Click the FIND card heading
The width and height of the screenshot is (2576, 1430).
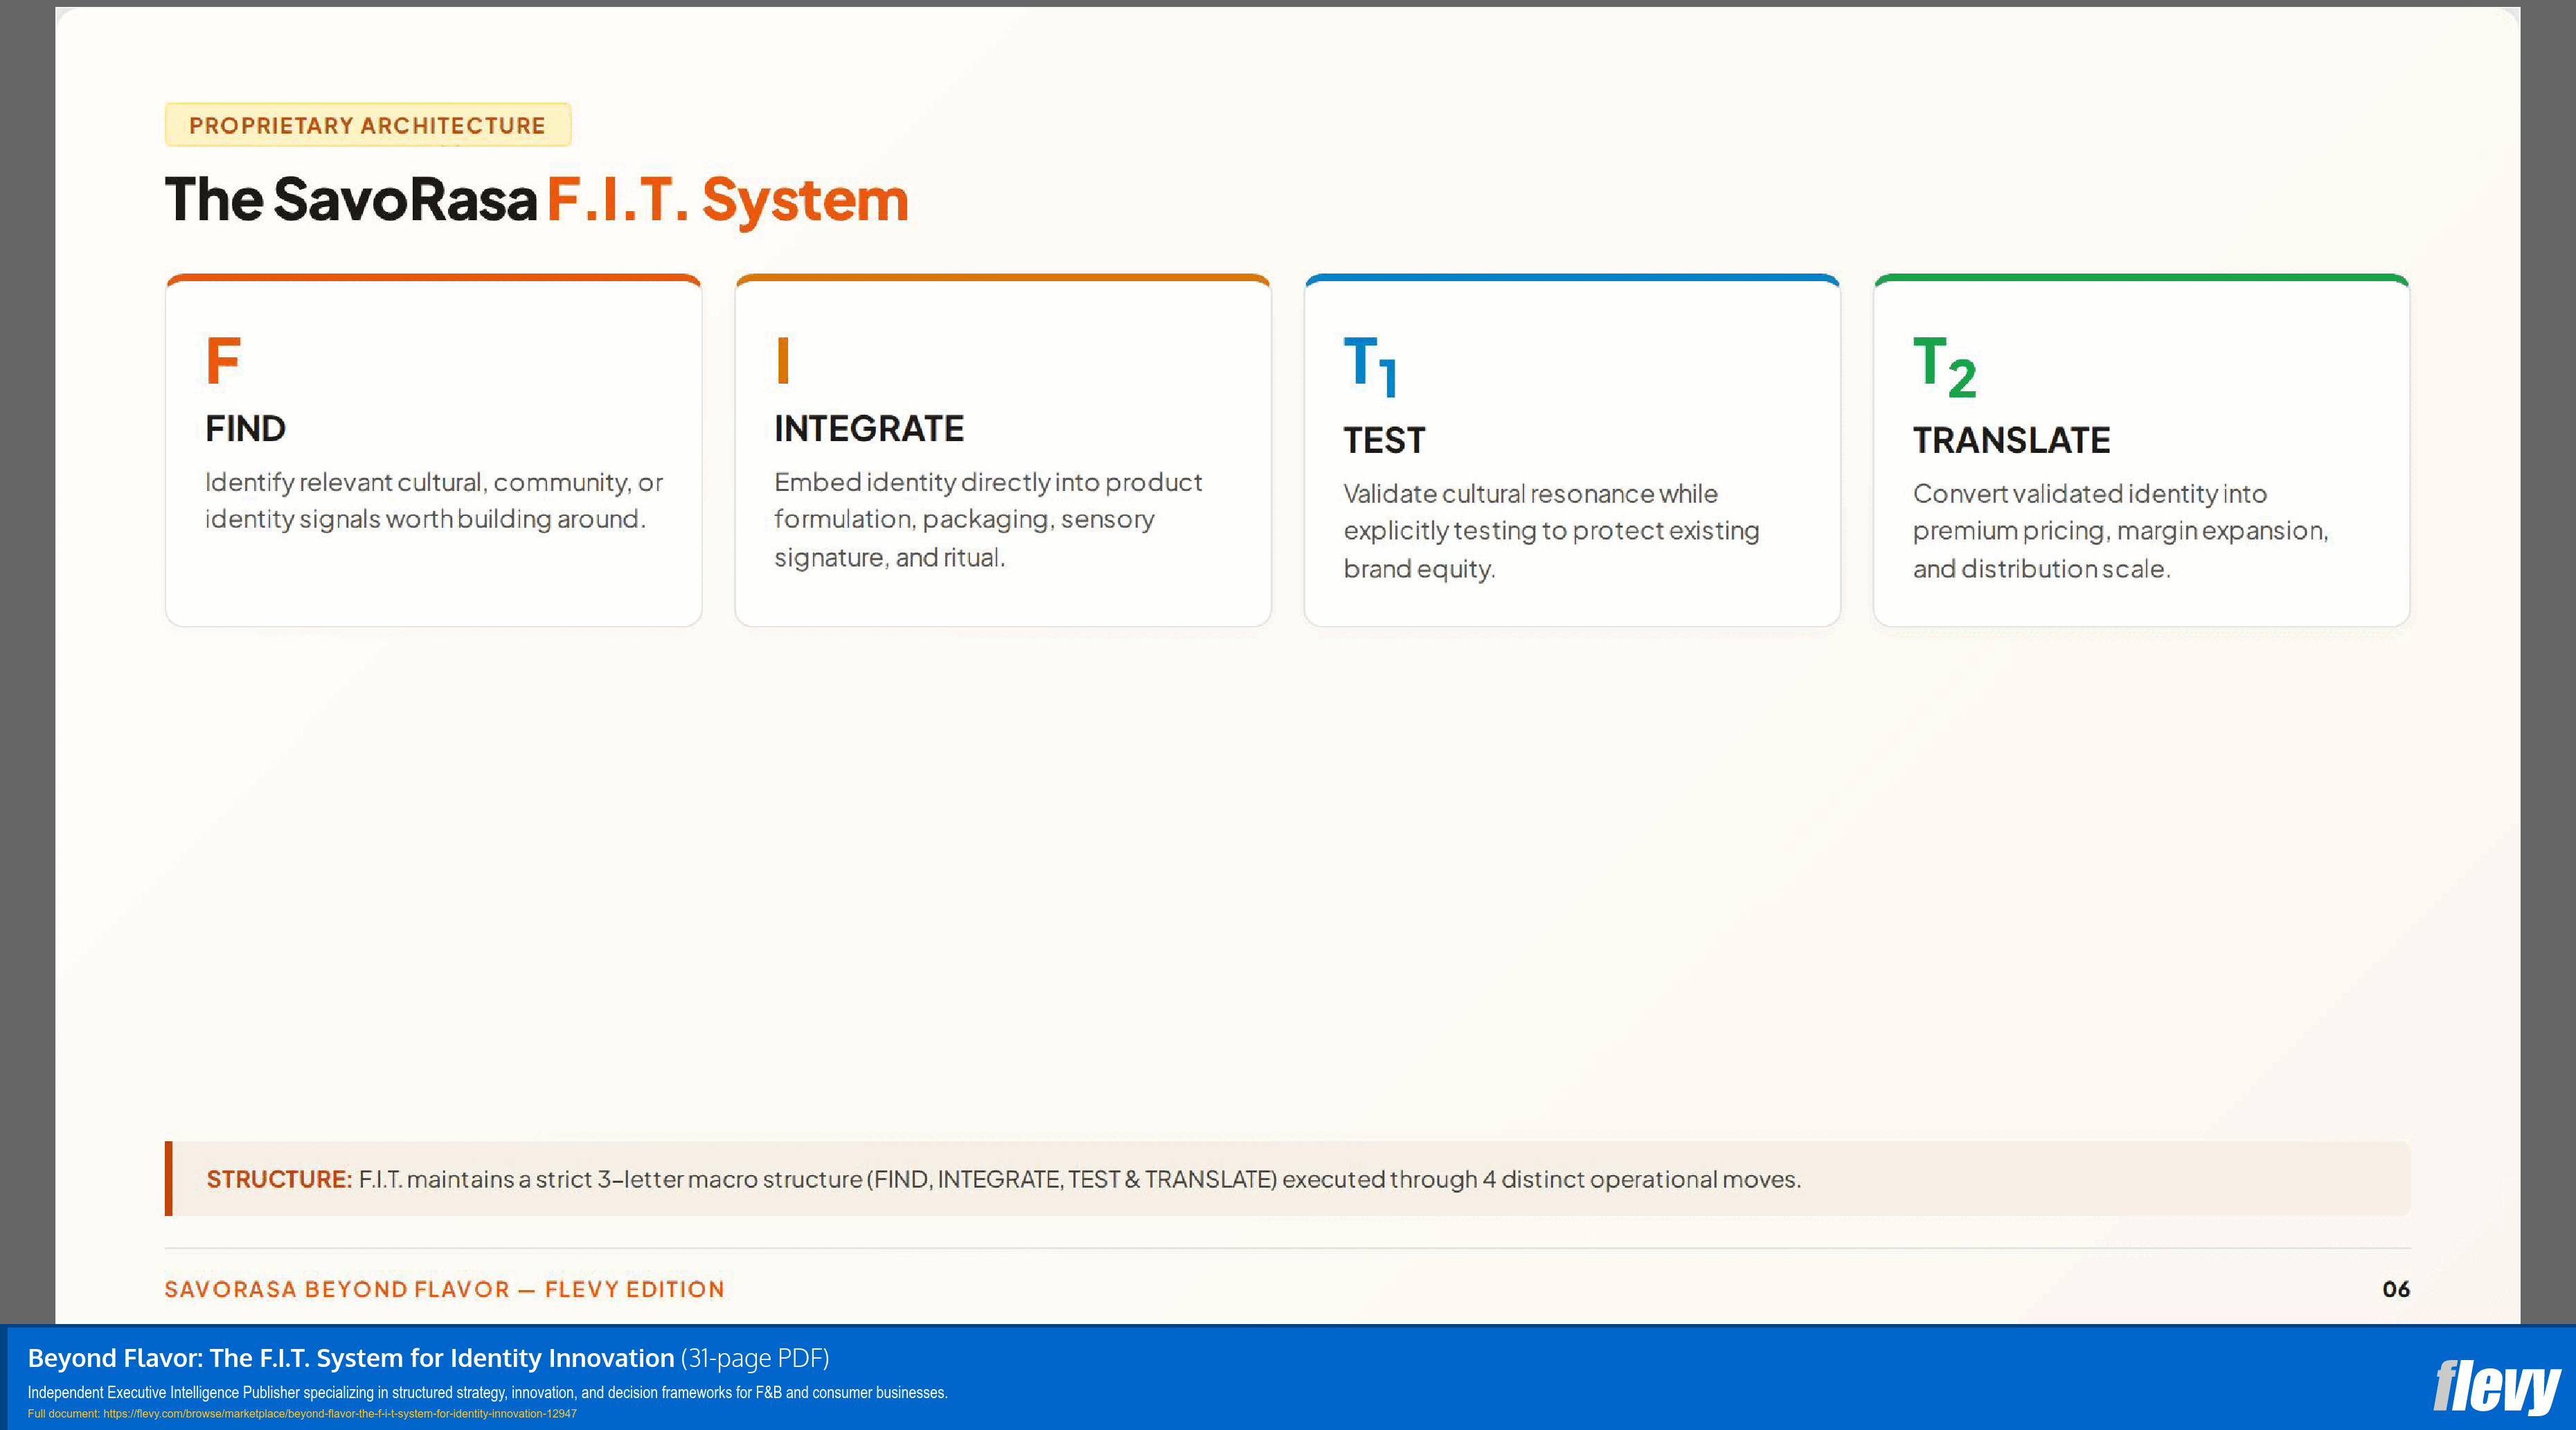click(246, 429)
